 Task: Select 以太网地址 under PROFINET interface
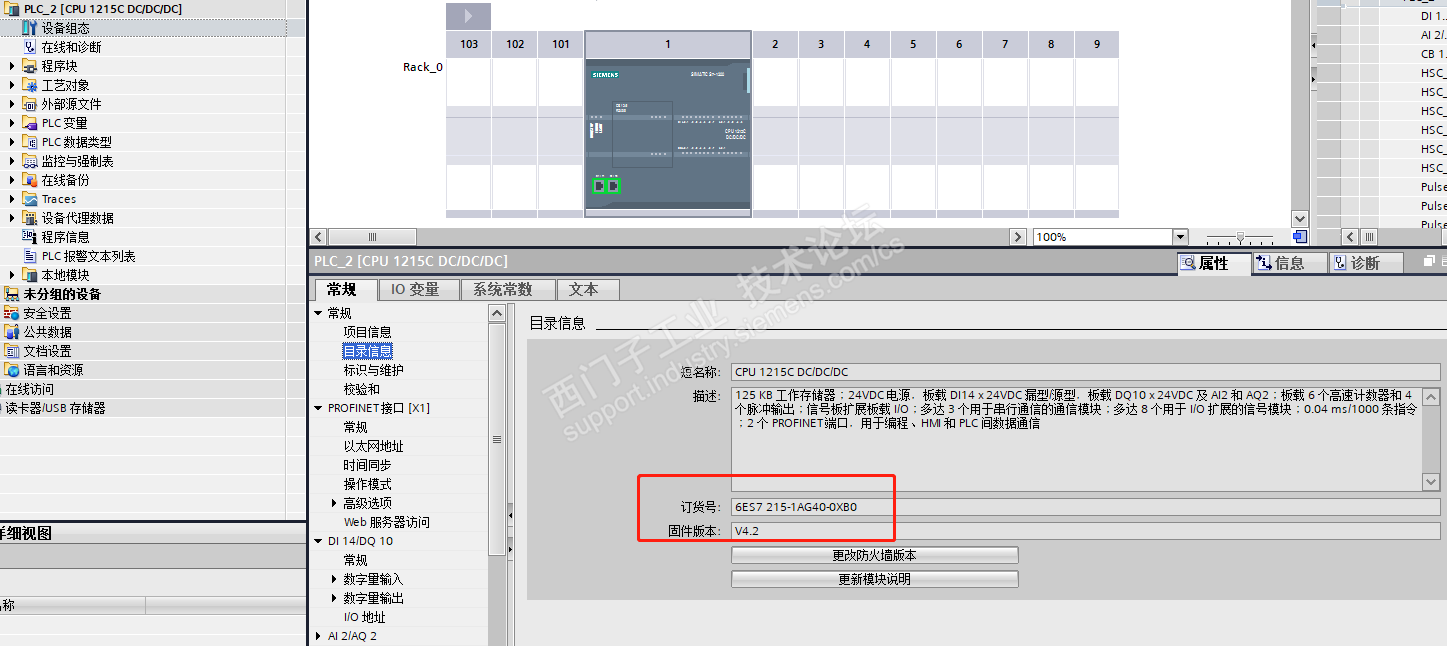point(374,446)
